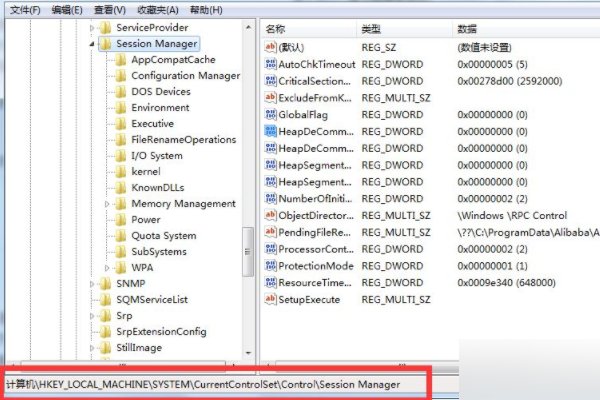The height and width of the screenshot is (400, 600).
Task: Expand the Srp tree node
Action: point(92,316)
